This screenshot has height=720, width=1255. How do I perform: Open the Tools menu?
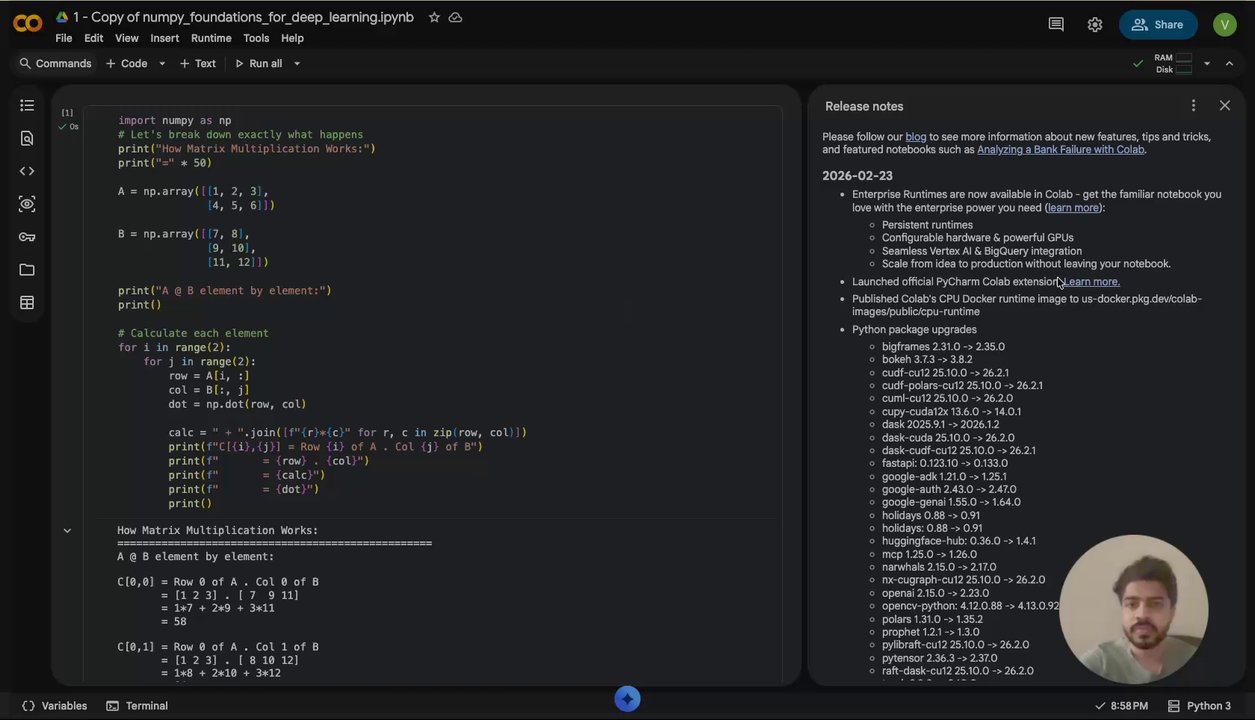point(256,38)
